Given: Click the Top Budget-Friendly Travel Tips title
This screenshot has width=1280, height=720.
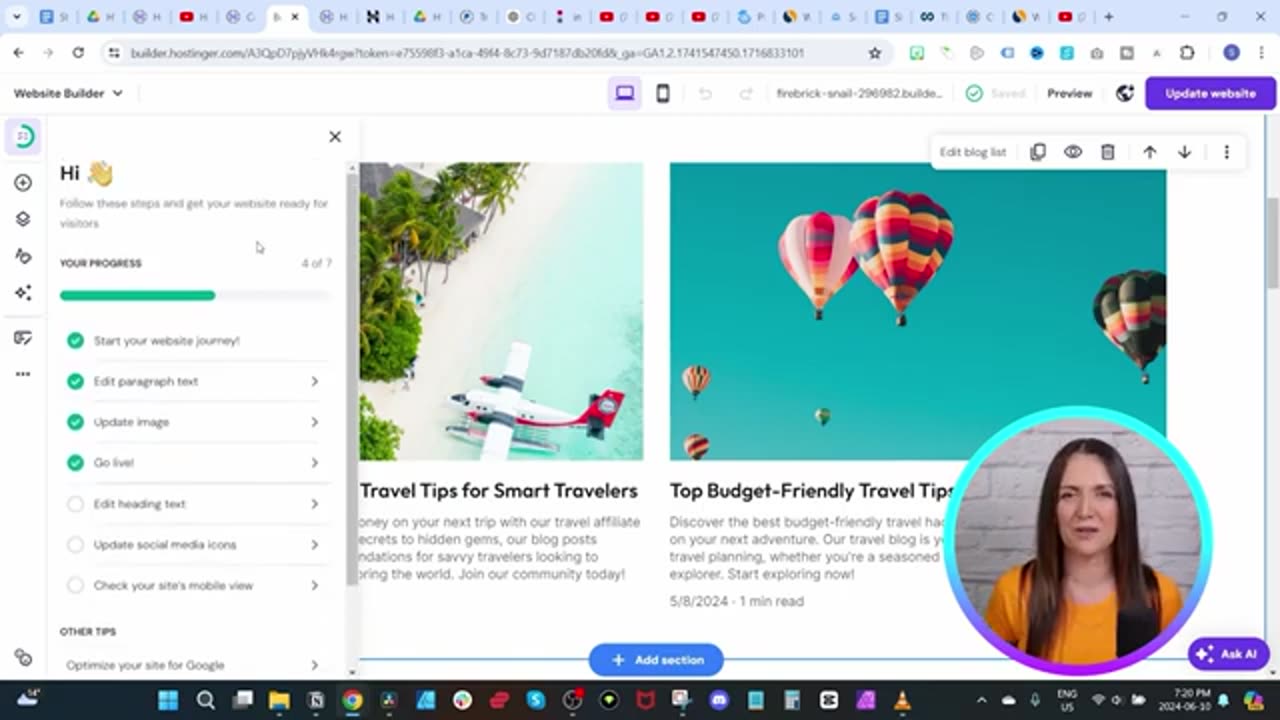Looking at the screenshot, I should click(x=811, y=491).
